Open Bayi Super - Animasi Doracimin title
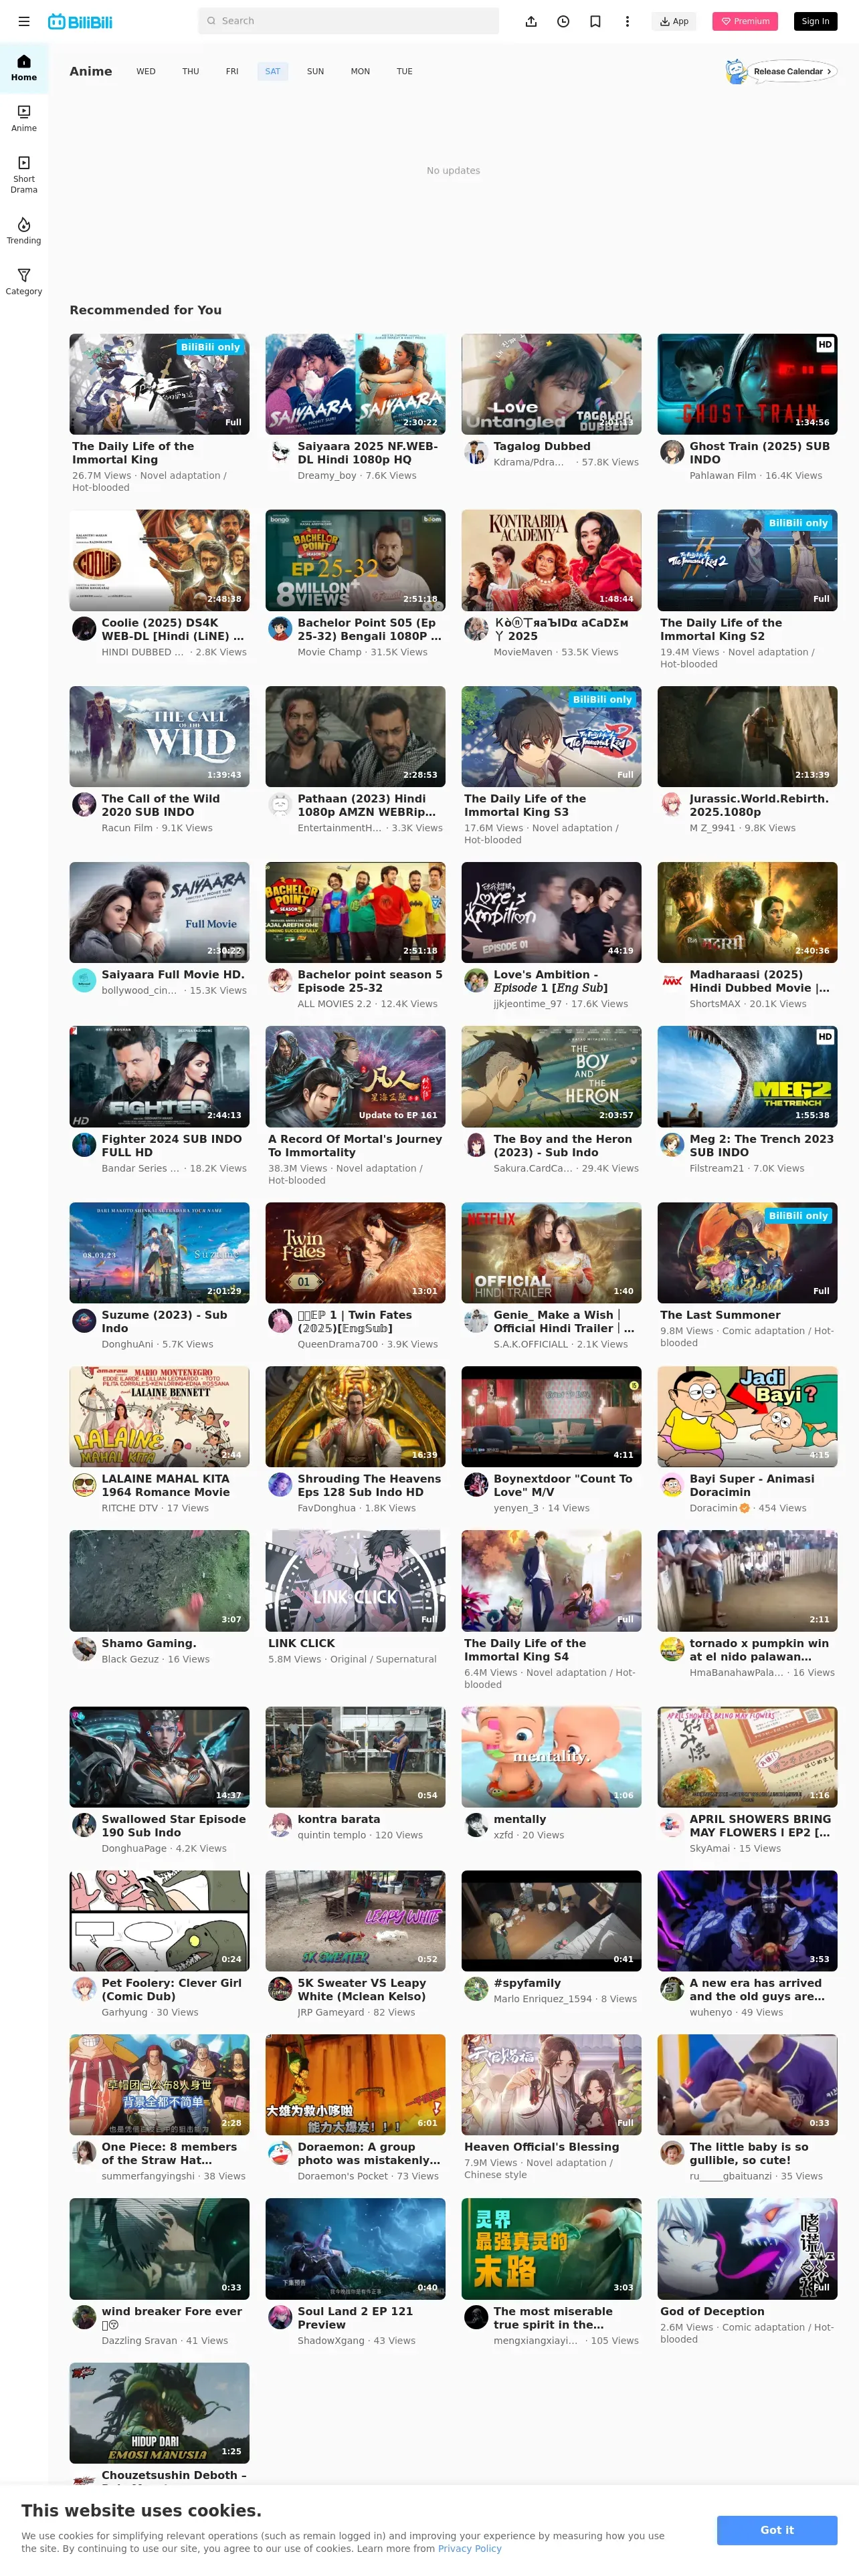The height and width of the screenshot is (2576, 859). [752, 1485]
